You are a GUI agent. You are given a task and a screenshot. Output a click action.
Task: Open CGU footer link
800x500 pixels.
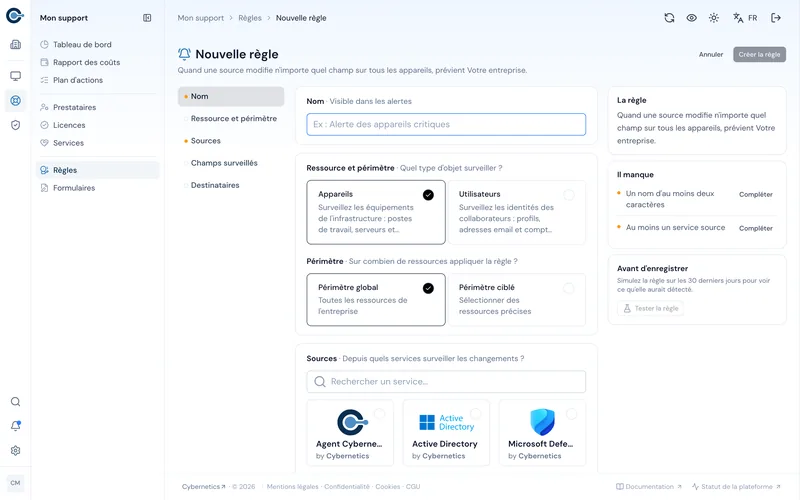pos(413,487)
